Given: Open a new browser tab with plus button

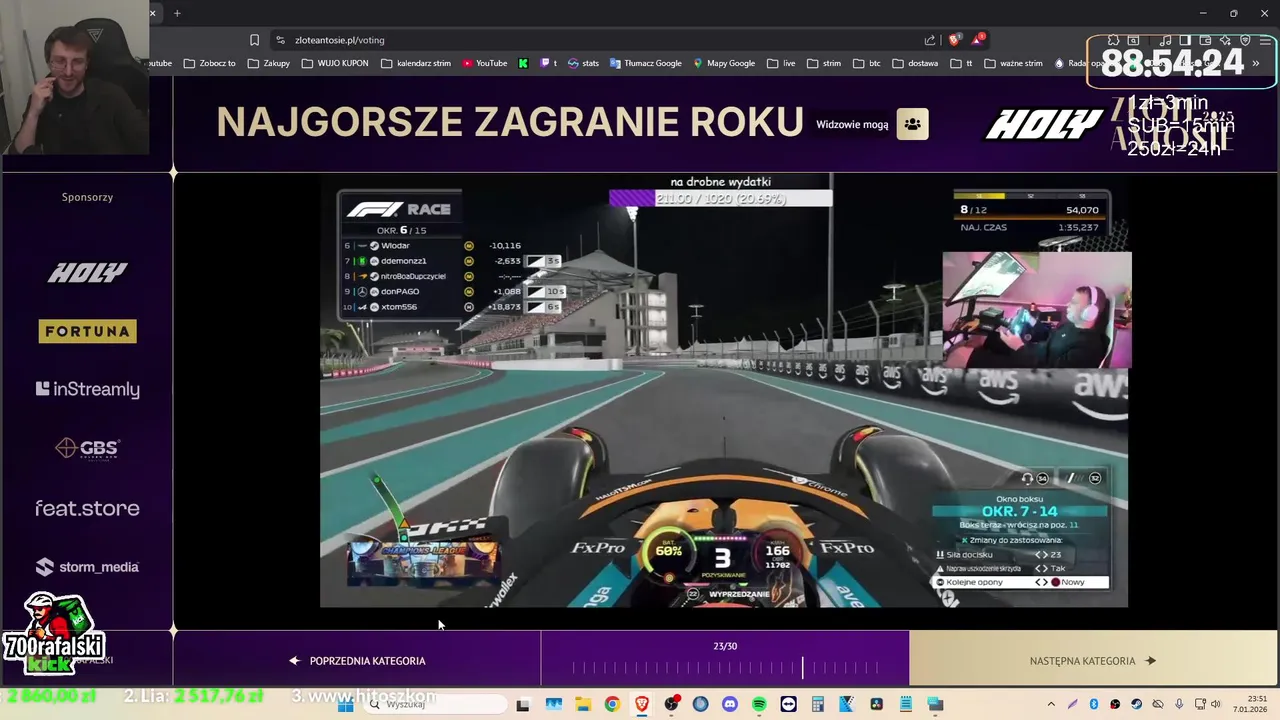Looking at the screenshot, I should [177, 13].
